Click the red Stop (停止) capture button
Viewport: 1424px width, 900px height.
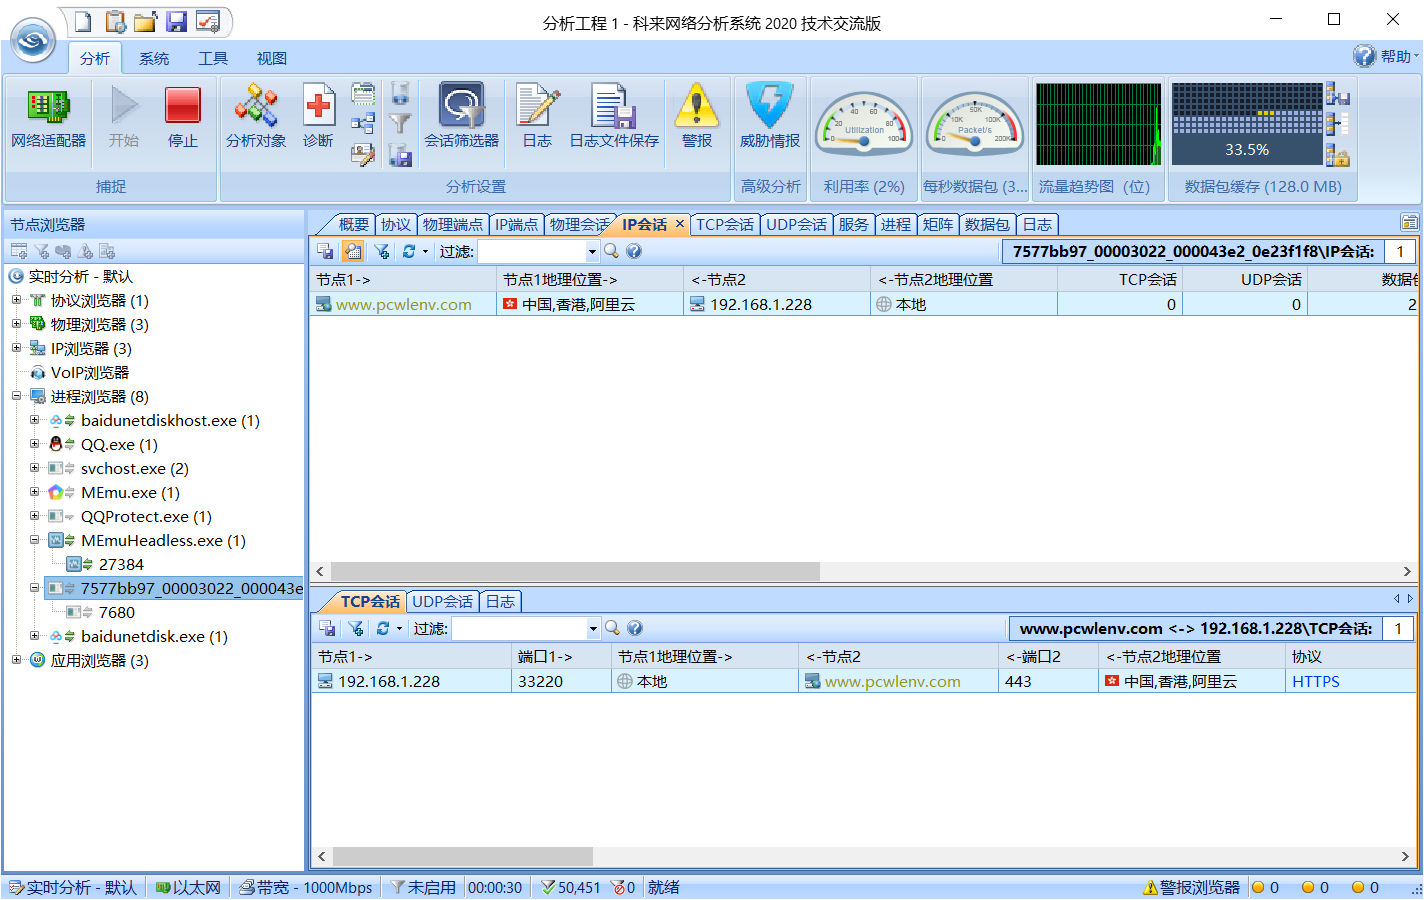(x=183, y=119)
